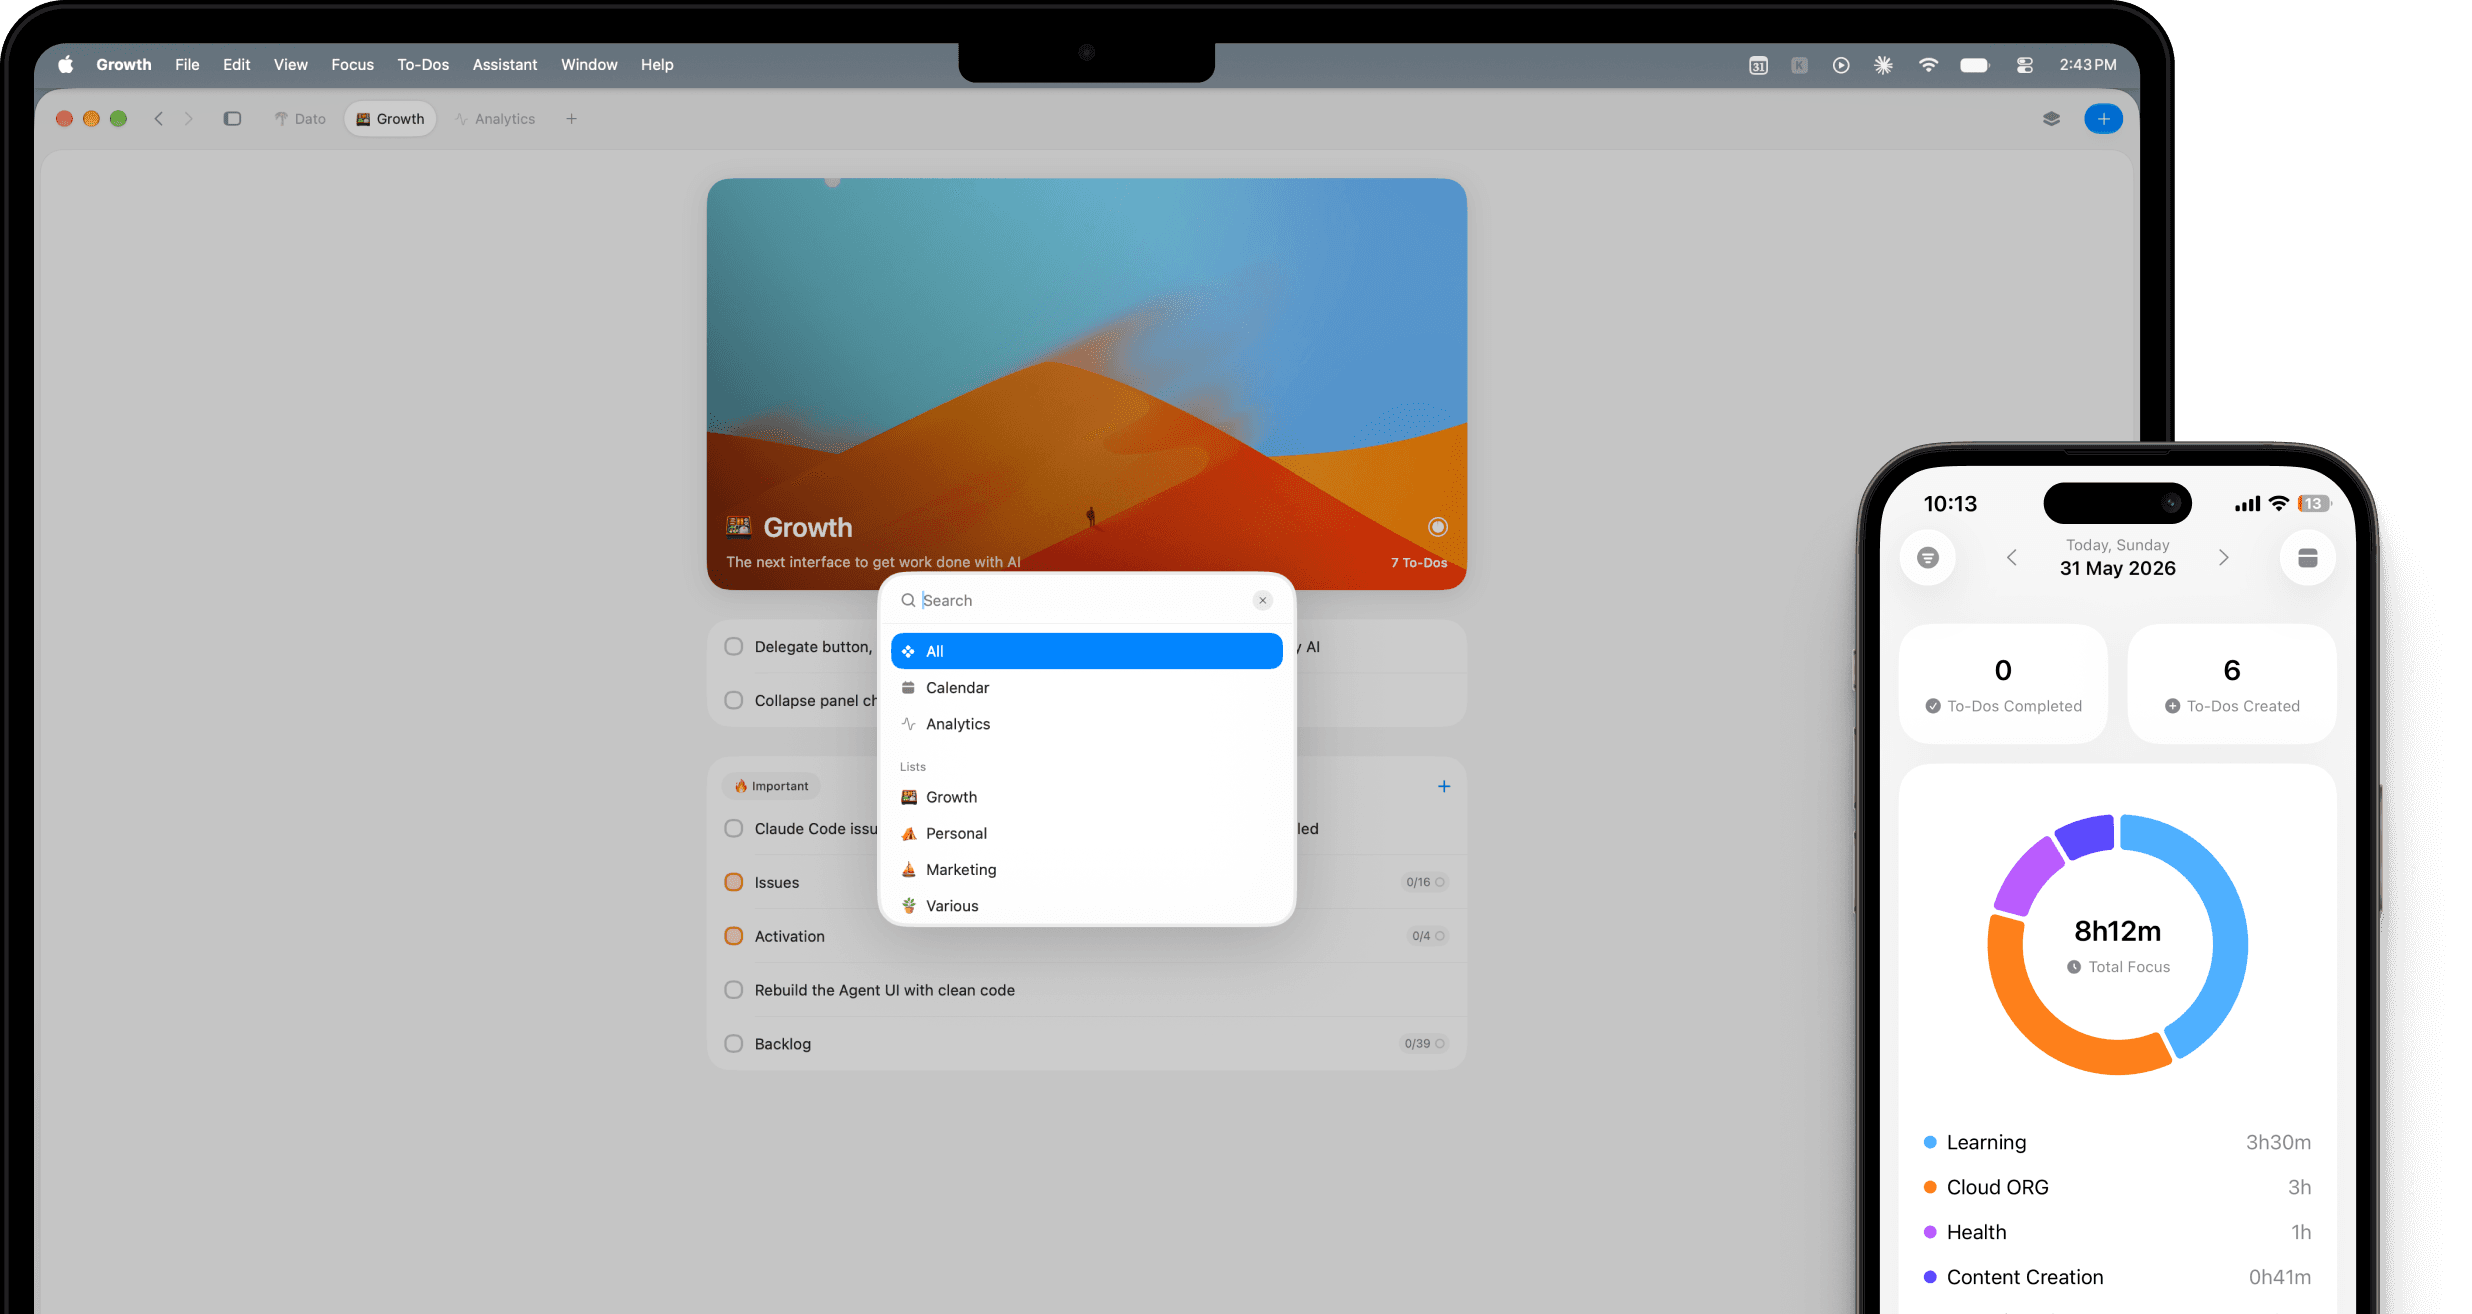
Task: Expand the Activation 0/4 subtask counter
Action: click(x=1428, y=936)
